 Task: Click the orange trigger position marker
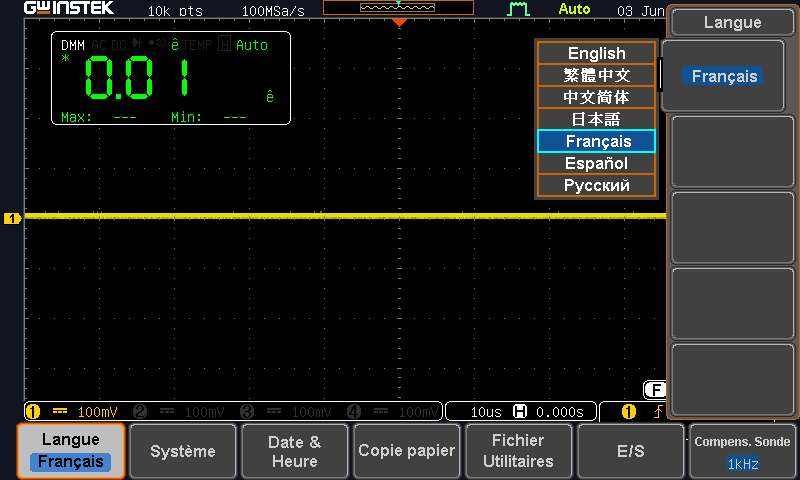[x=399, y=22]
